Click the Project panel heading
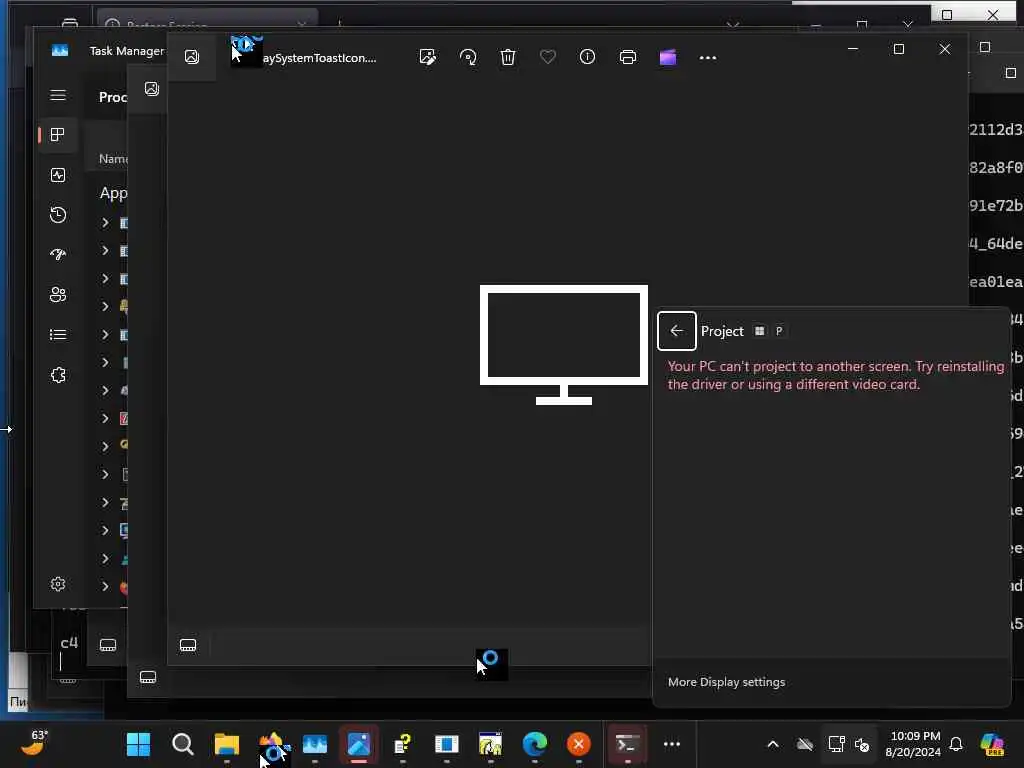The image size is (1024, 768). tap(722, 331)
